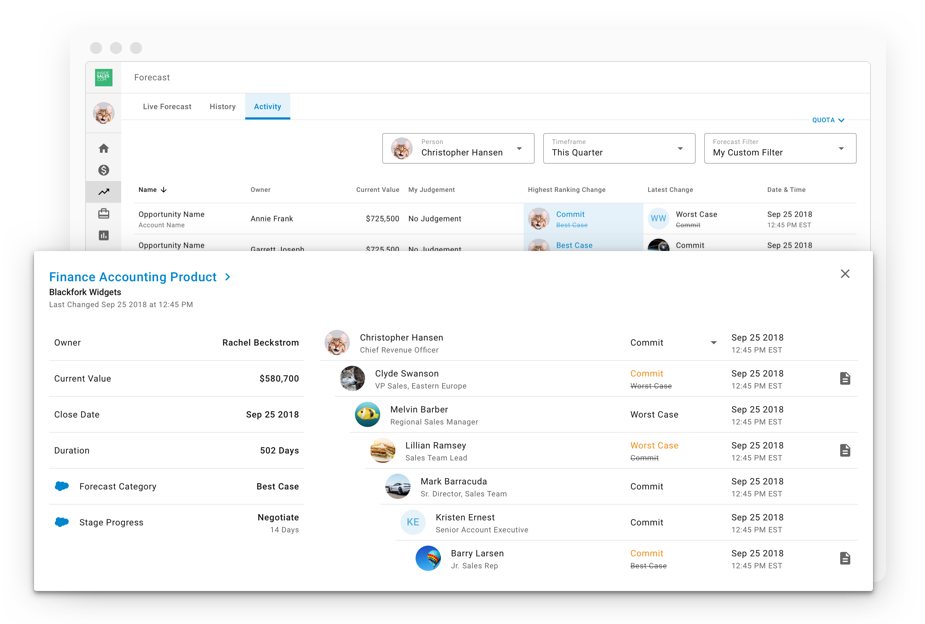Select Annie Frank owner cell
The height and width of the screenshot is (624, 925).
(x=271, y=219)
